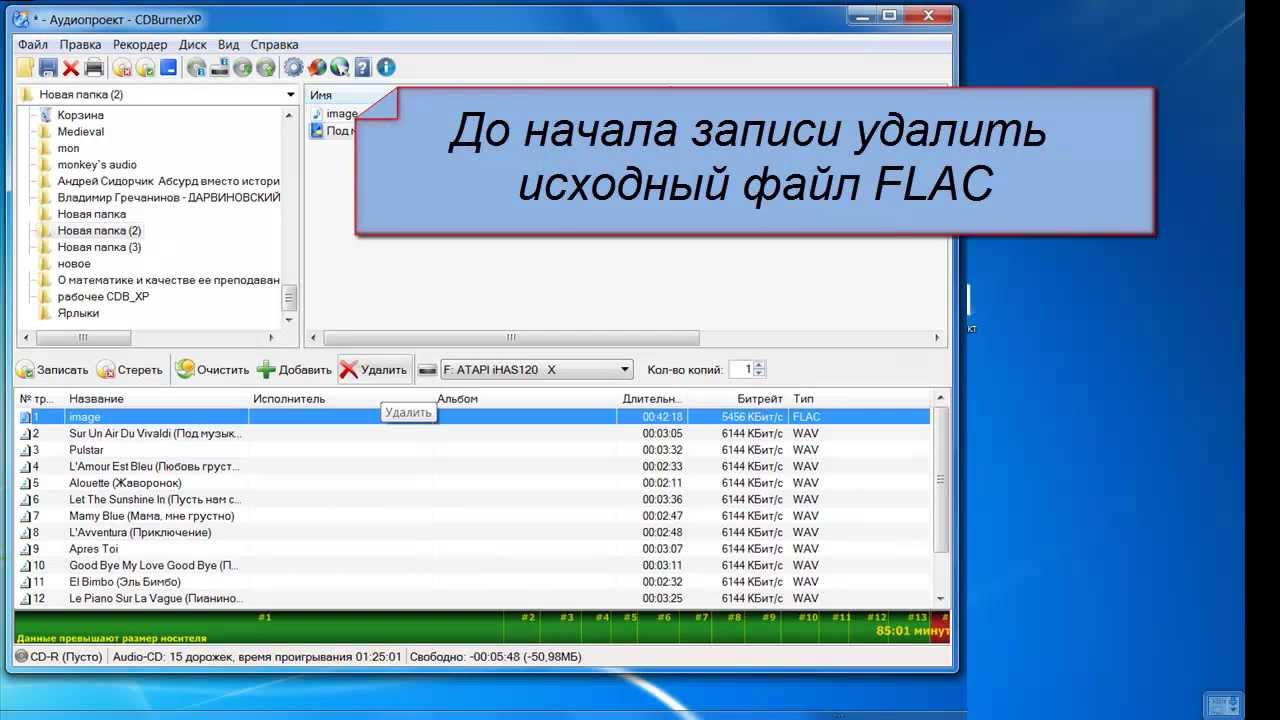Click the printer icon in top toolbar
Screen dimensions: 1280x720
[94, 68]
